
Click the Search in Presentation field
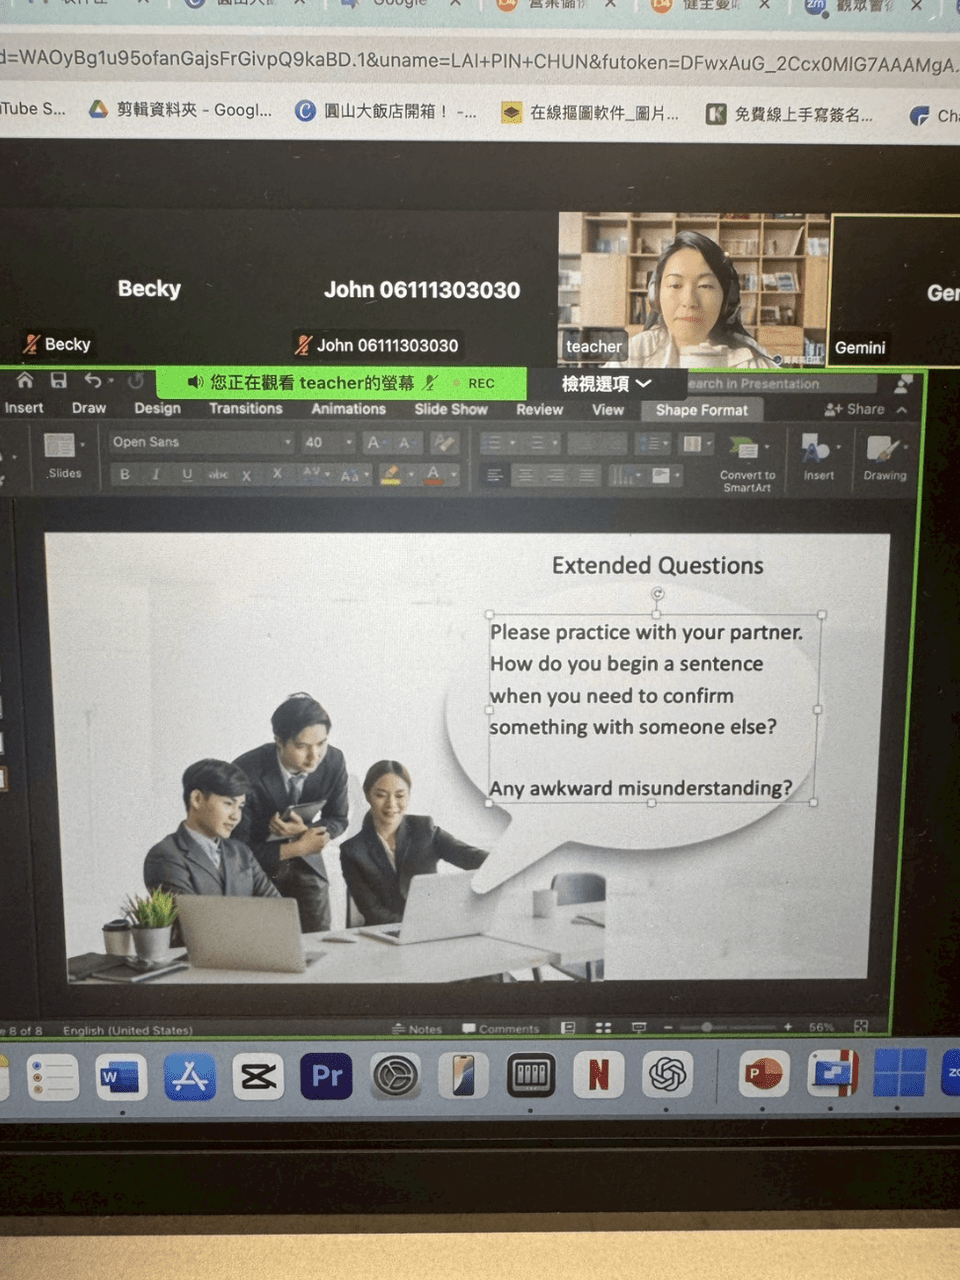780,383
